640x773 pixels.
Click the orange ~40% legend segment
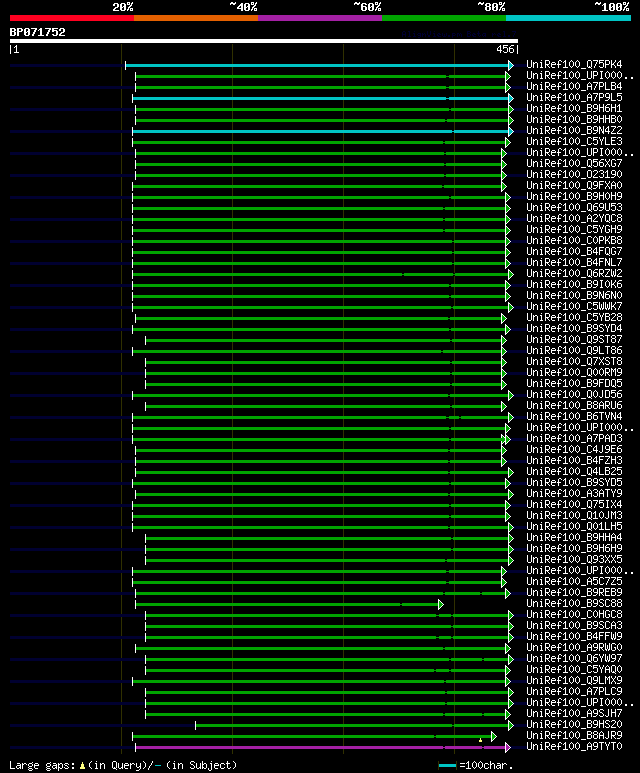(x=196, y=18)
